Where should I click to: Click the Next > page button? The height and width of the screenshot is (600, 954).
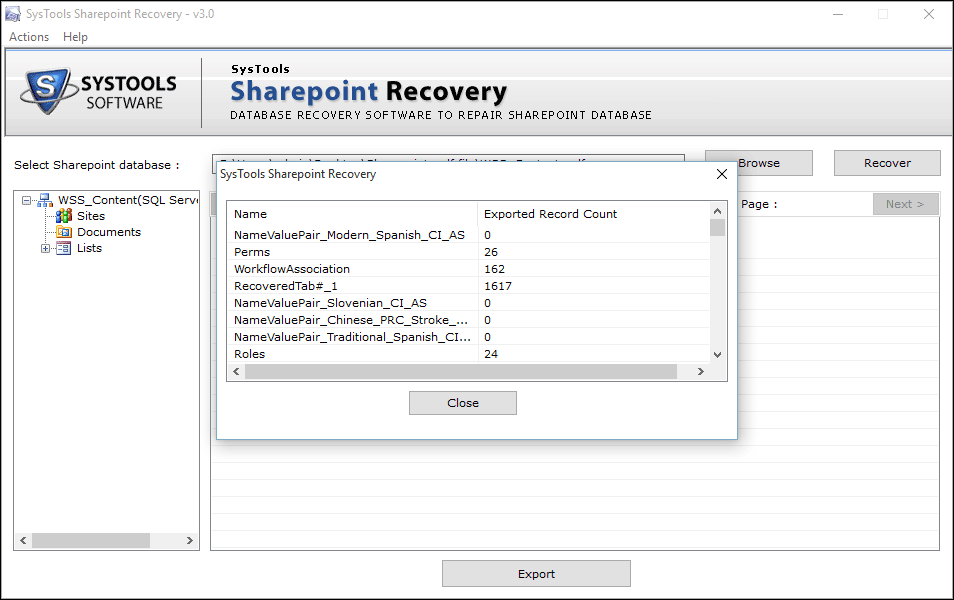click(x=905, y=204)
